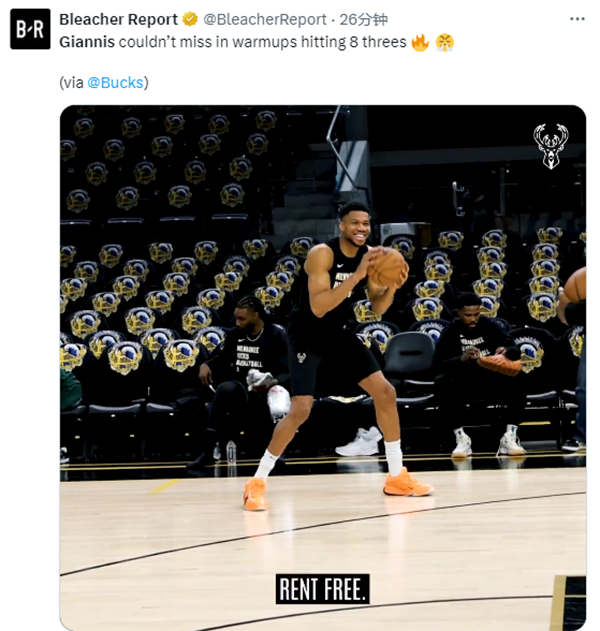The image size is (600, 631).
Task: Open the tweet's three-dot more menu
Action: coord(577,19)
